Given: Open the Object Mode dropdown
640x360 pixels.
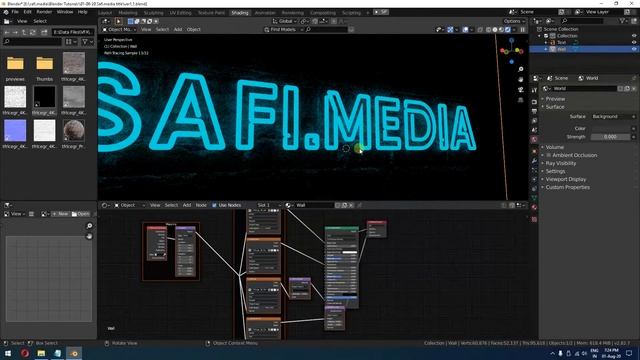Looking at the screenshot, I should tap(119, 29).
